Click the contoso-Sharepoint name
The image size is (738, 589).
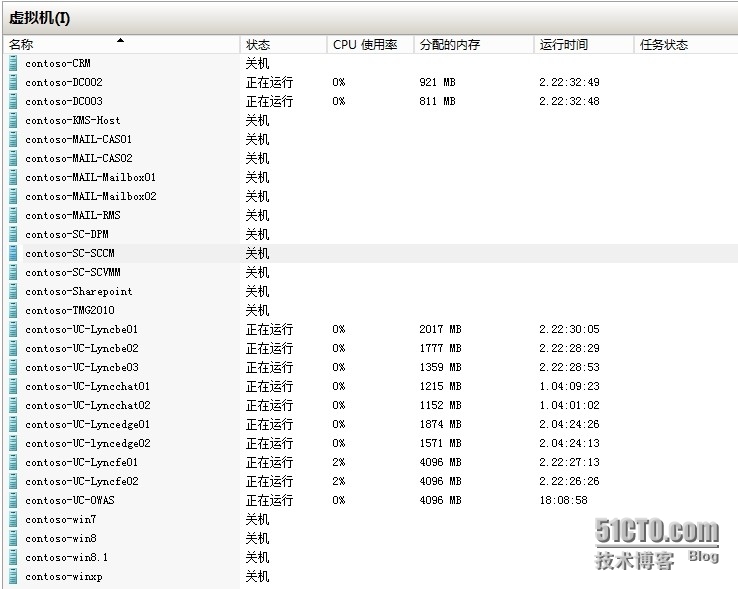coord(79,291)
